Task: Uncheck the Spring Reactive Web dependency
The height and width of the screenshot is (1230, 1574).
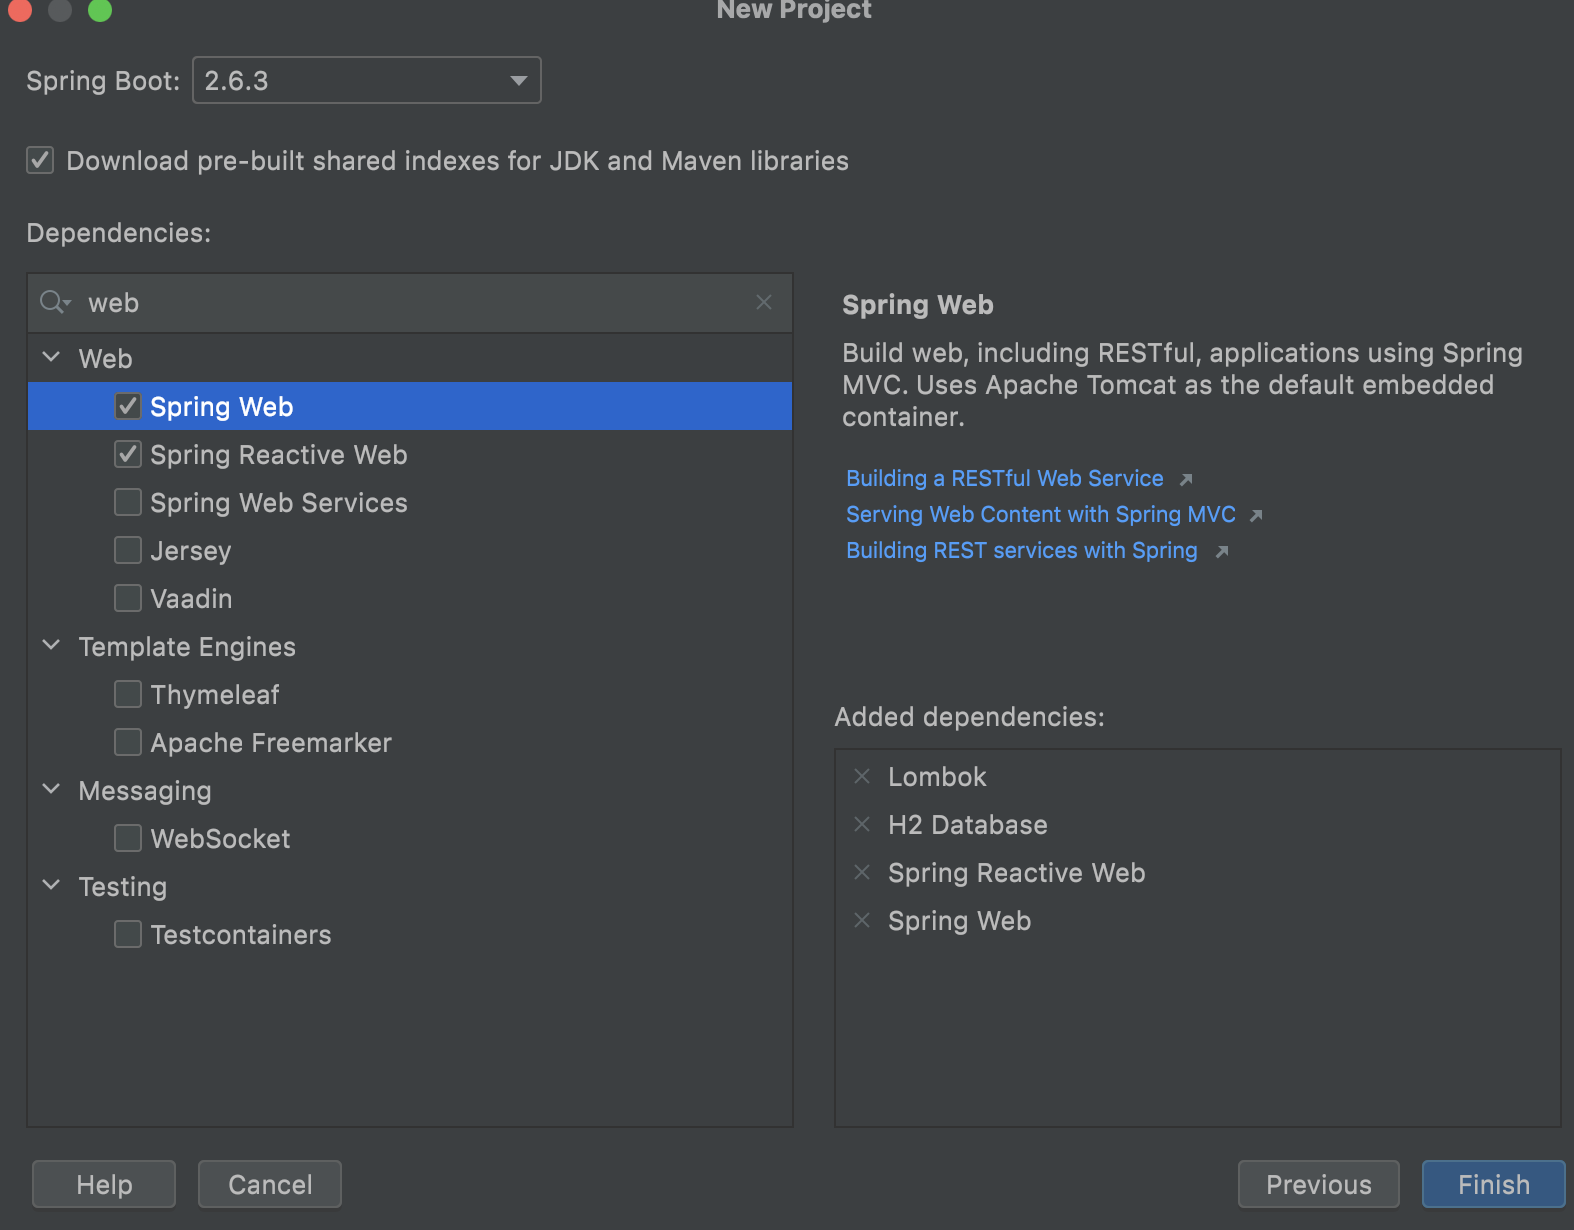Action: coord(128,454)
